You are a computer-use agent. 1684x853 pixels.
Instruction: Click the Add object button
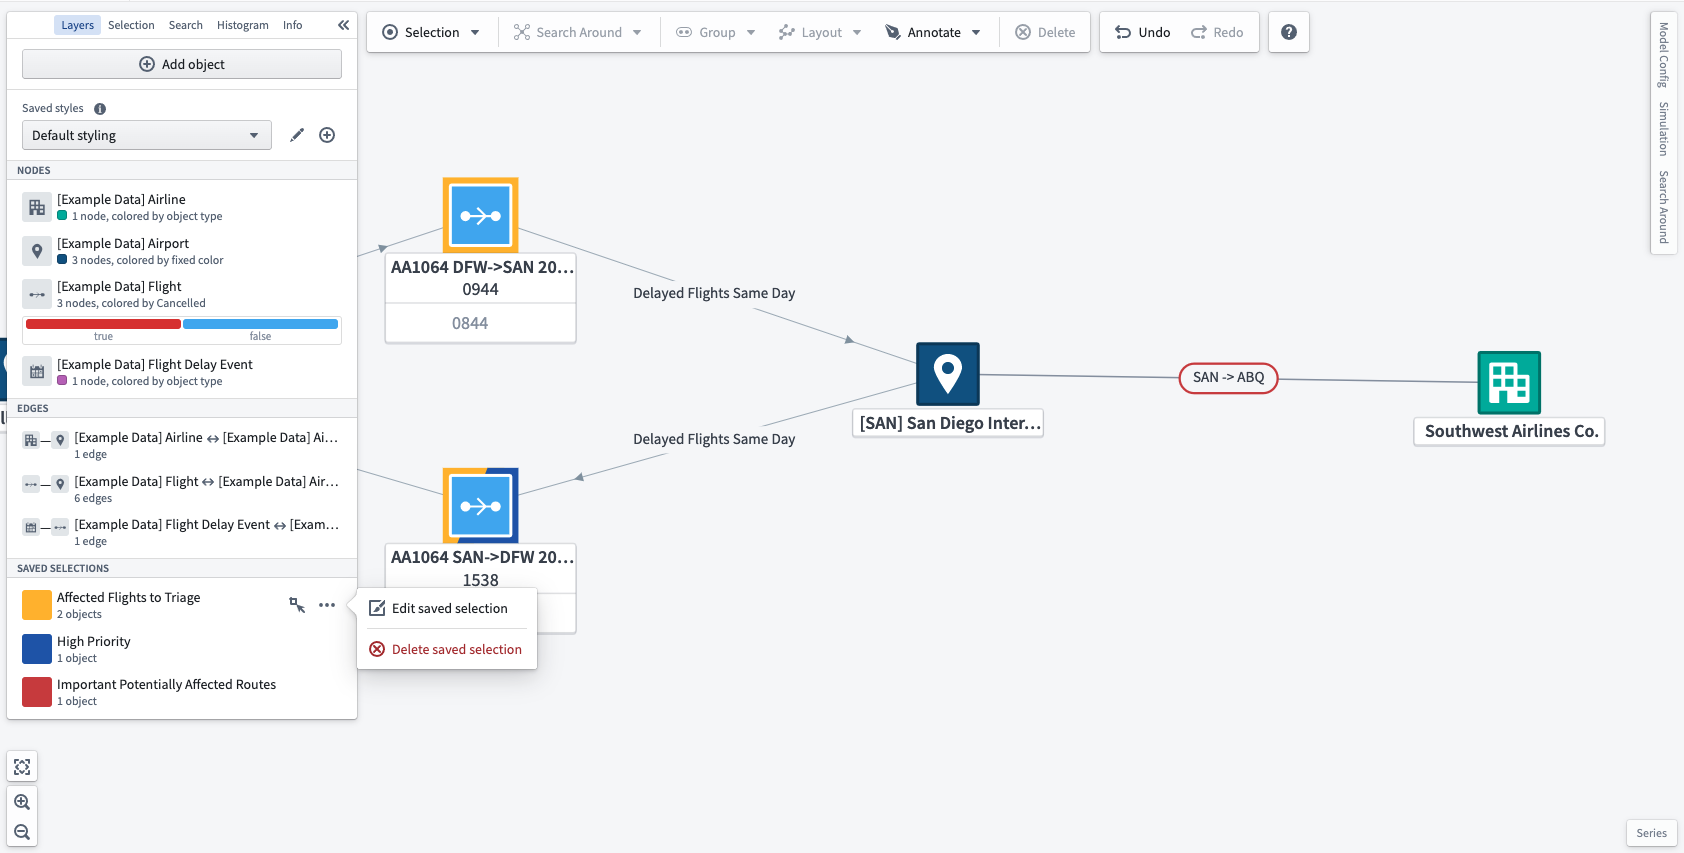click(x=182, y=64)
